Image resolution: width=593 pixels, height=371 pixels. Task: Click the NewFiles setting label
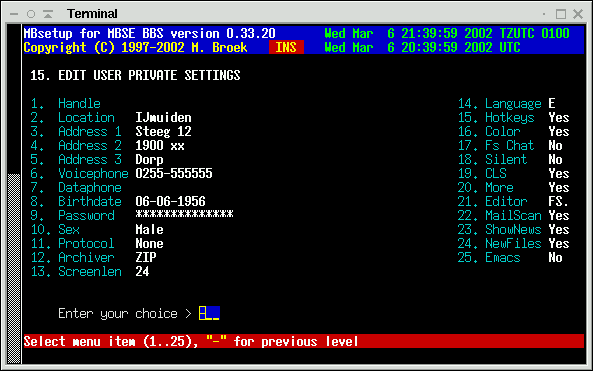514,243
